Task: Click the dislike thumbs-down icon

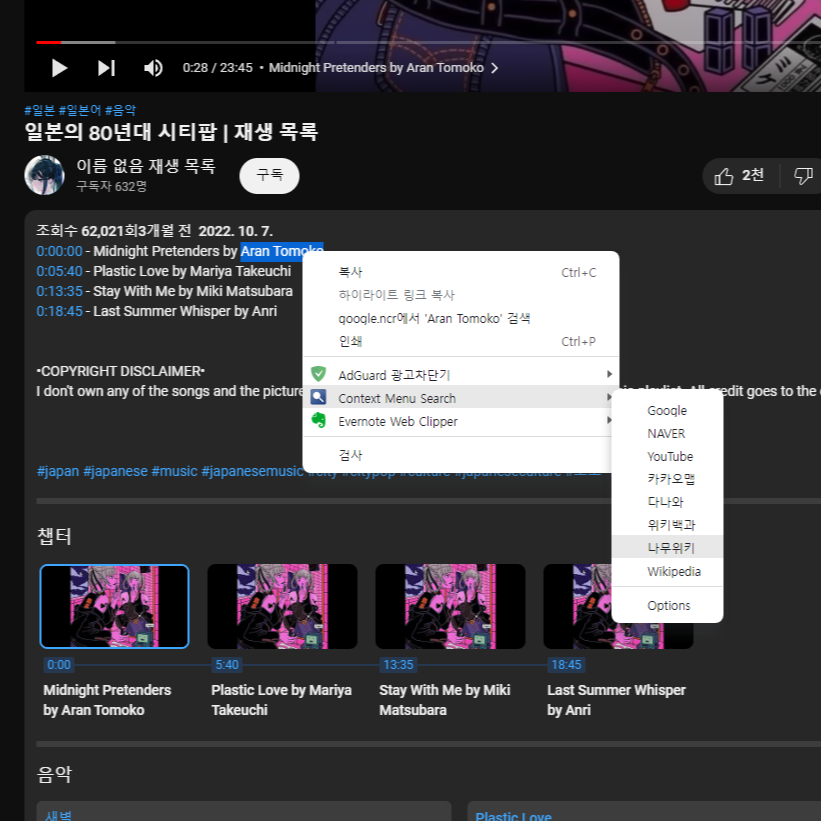Action: point(803,176)
